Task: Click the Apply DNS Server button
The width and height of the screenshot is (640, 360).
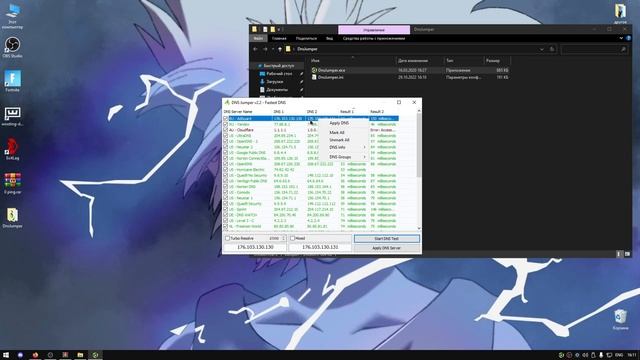Action: 387,248
